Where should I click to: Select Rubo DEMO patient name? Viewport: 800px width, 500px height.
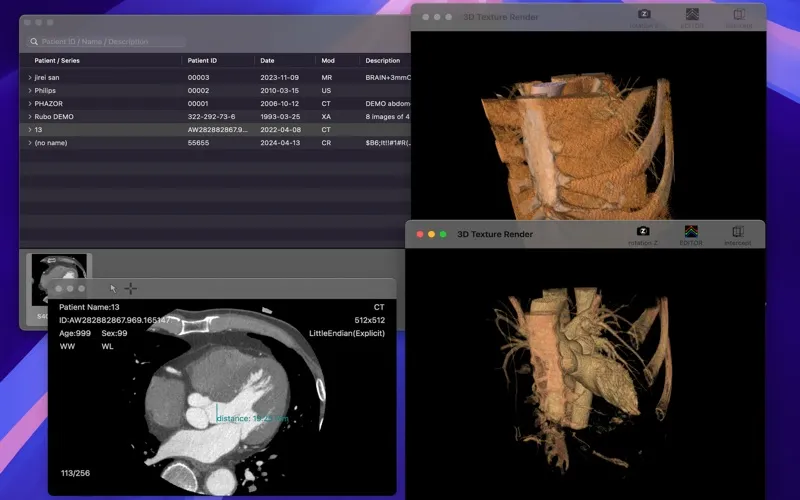click(x=54, y=117)
